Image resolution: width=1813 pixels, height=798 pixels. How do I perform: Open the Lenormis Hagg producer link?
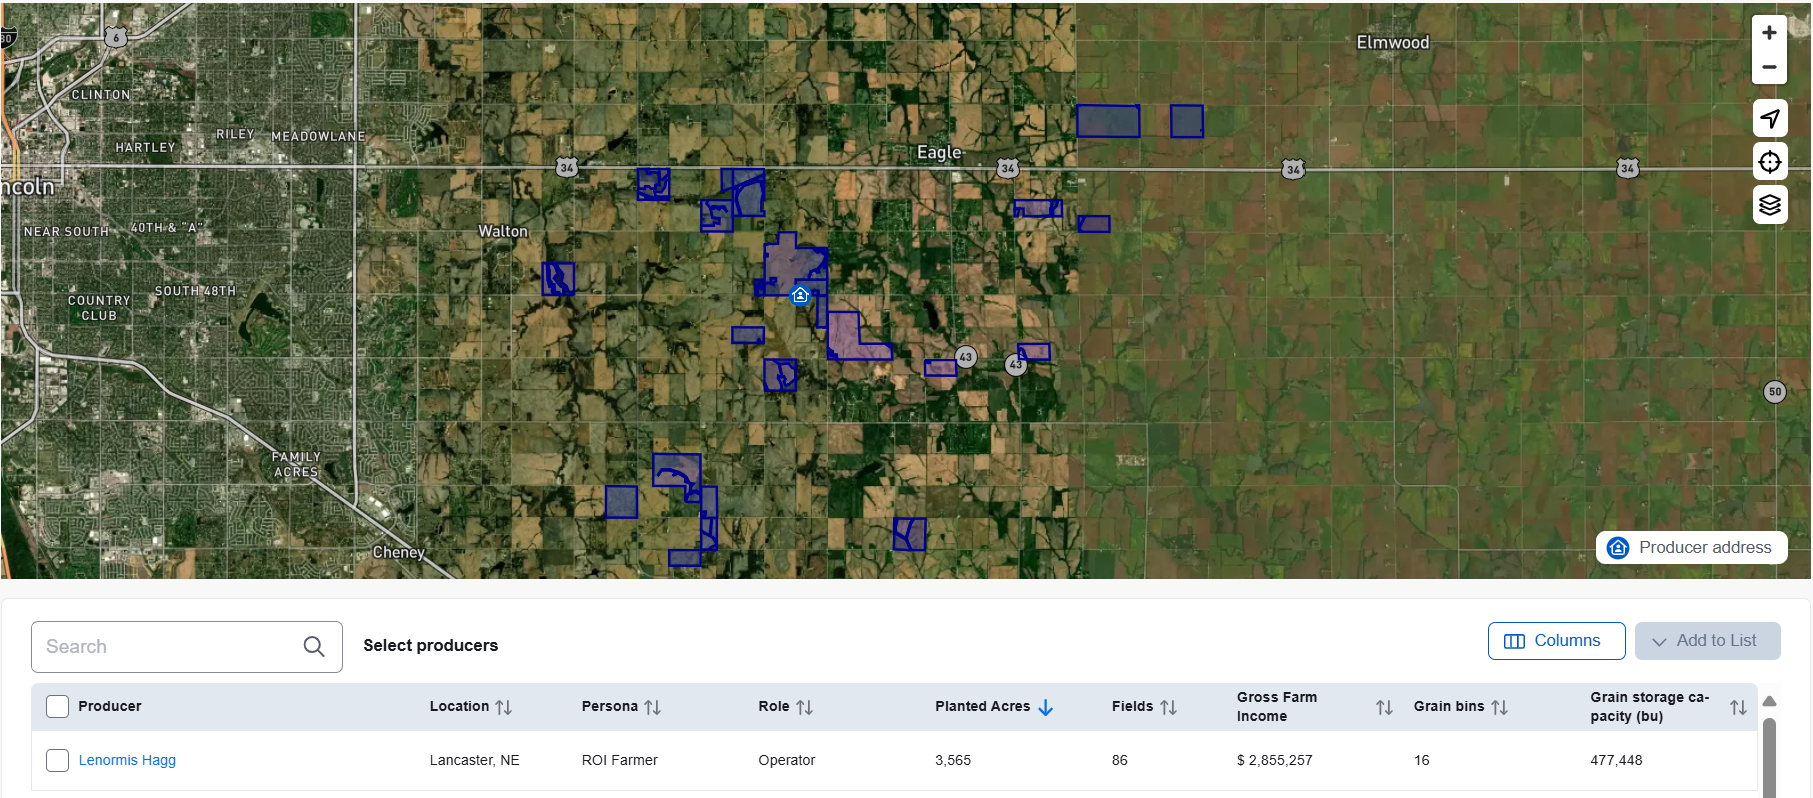tap(127, 760)
